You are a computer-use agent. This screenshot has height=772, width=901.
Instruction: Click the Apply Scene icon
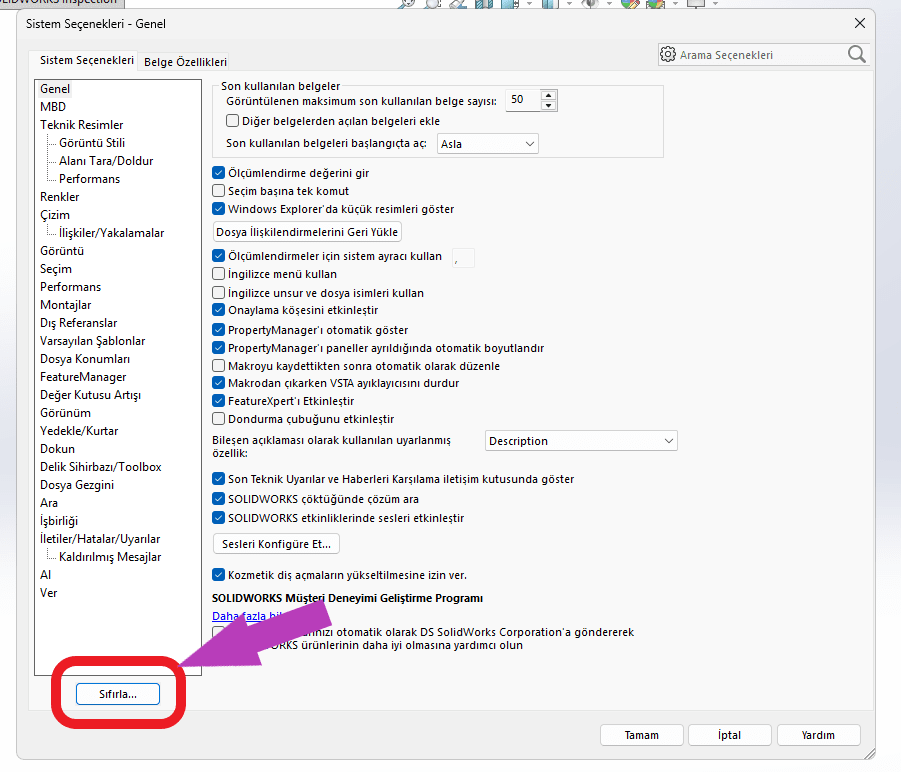pyautogui.click(x=656, y=5)
